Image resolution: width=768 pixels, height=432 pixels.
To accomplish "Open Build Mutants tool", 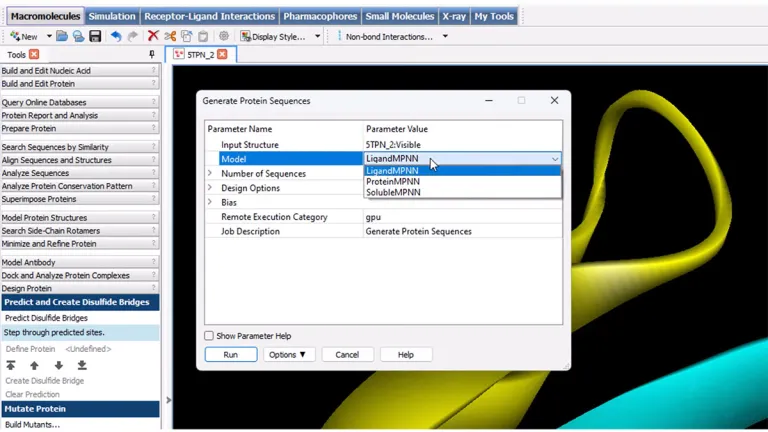I will tap(32, 425).
